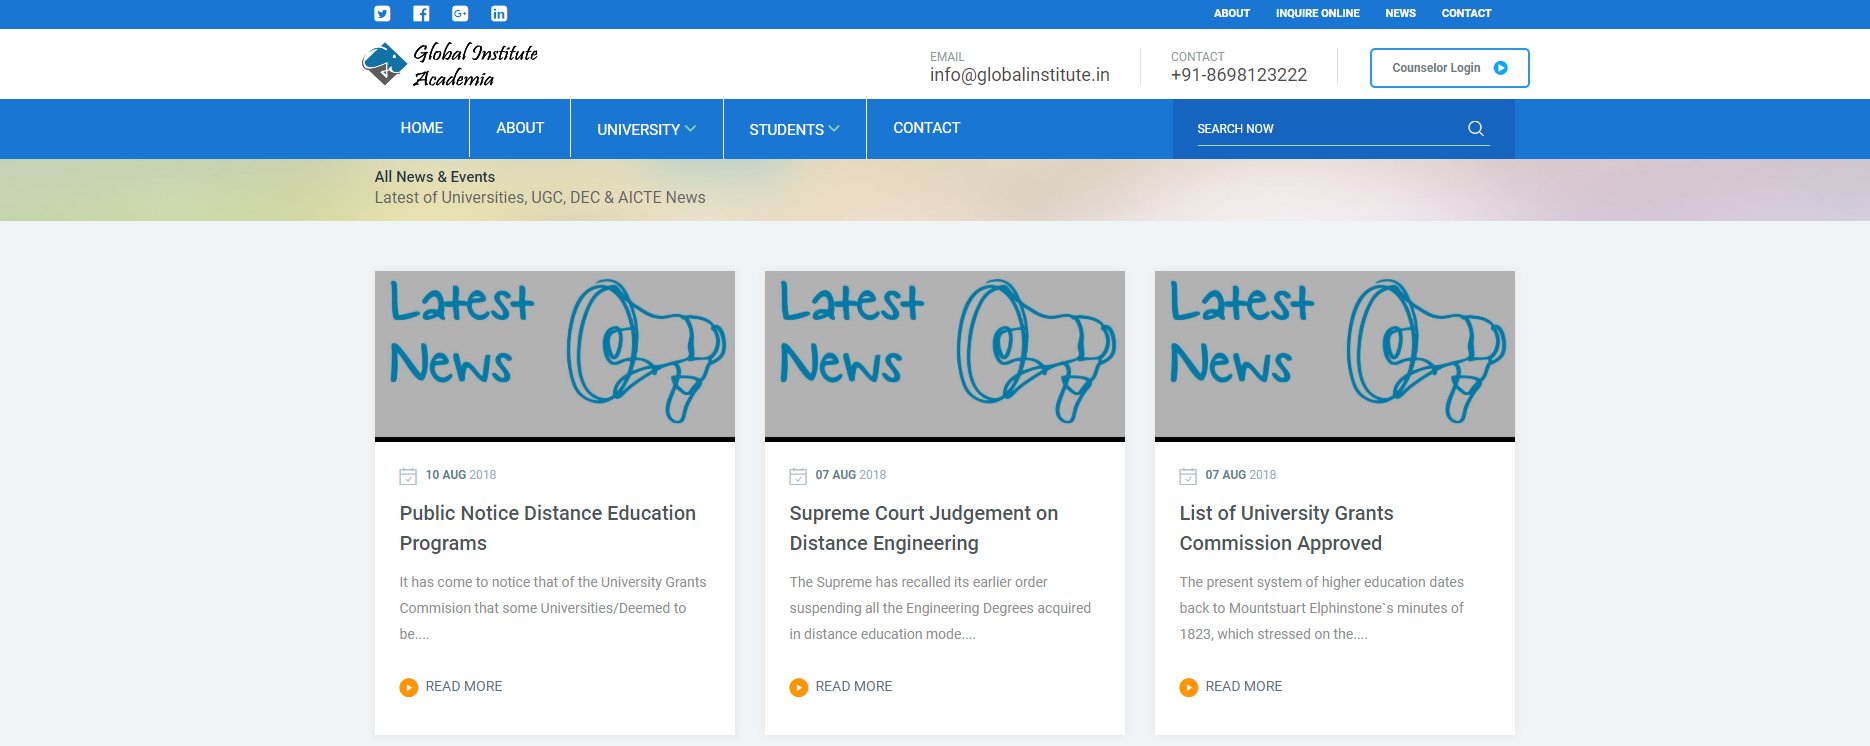The height and width of the screenshot is (746, 1870).
Task: Open Contact in the main navigation bar
Action: coord(926,128)
